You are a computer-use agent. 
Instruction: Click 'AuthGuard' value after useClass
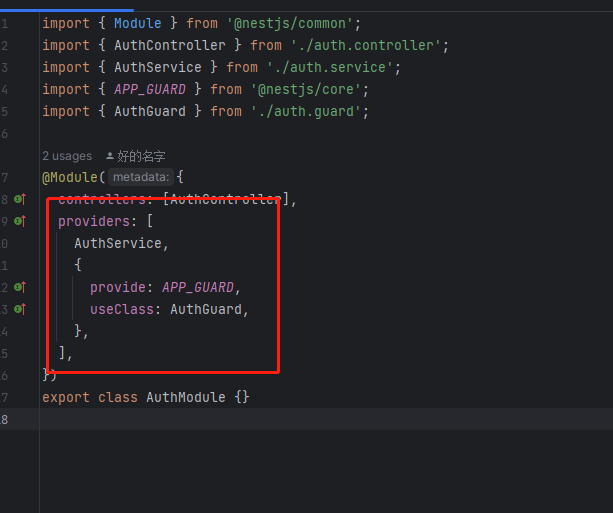[x=206, y=310]
